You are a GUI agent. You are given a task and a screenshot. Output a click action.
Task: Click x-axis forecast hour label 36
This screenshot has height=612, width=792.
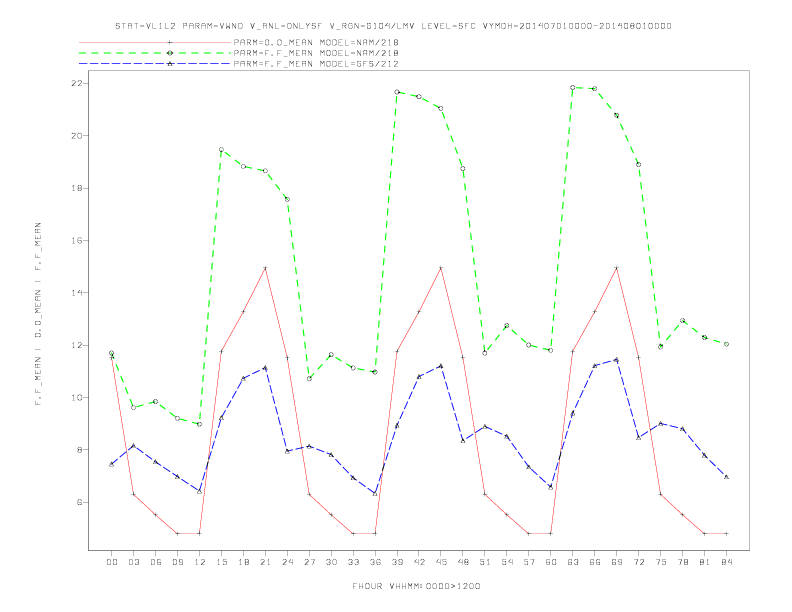[x=375, y=562]
